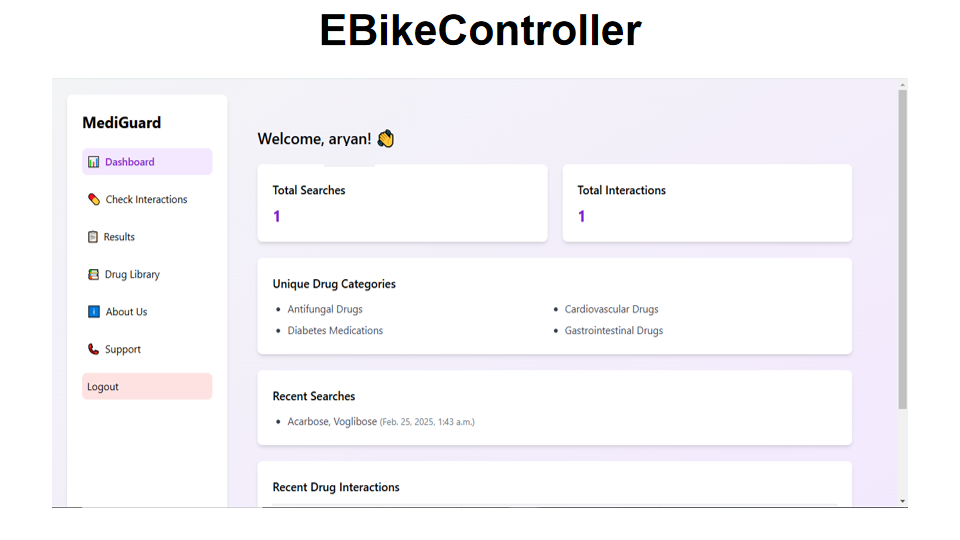Click the MediGuard brand title

[x=122, y=122]
